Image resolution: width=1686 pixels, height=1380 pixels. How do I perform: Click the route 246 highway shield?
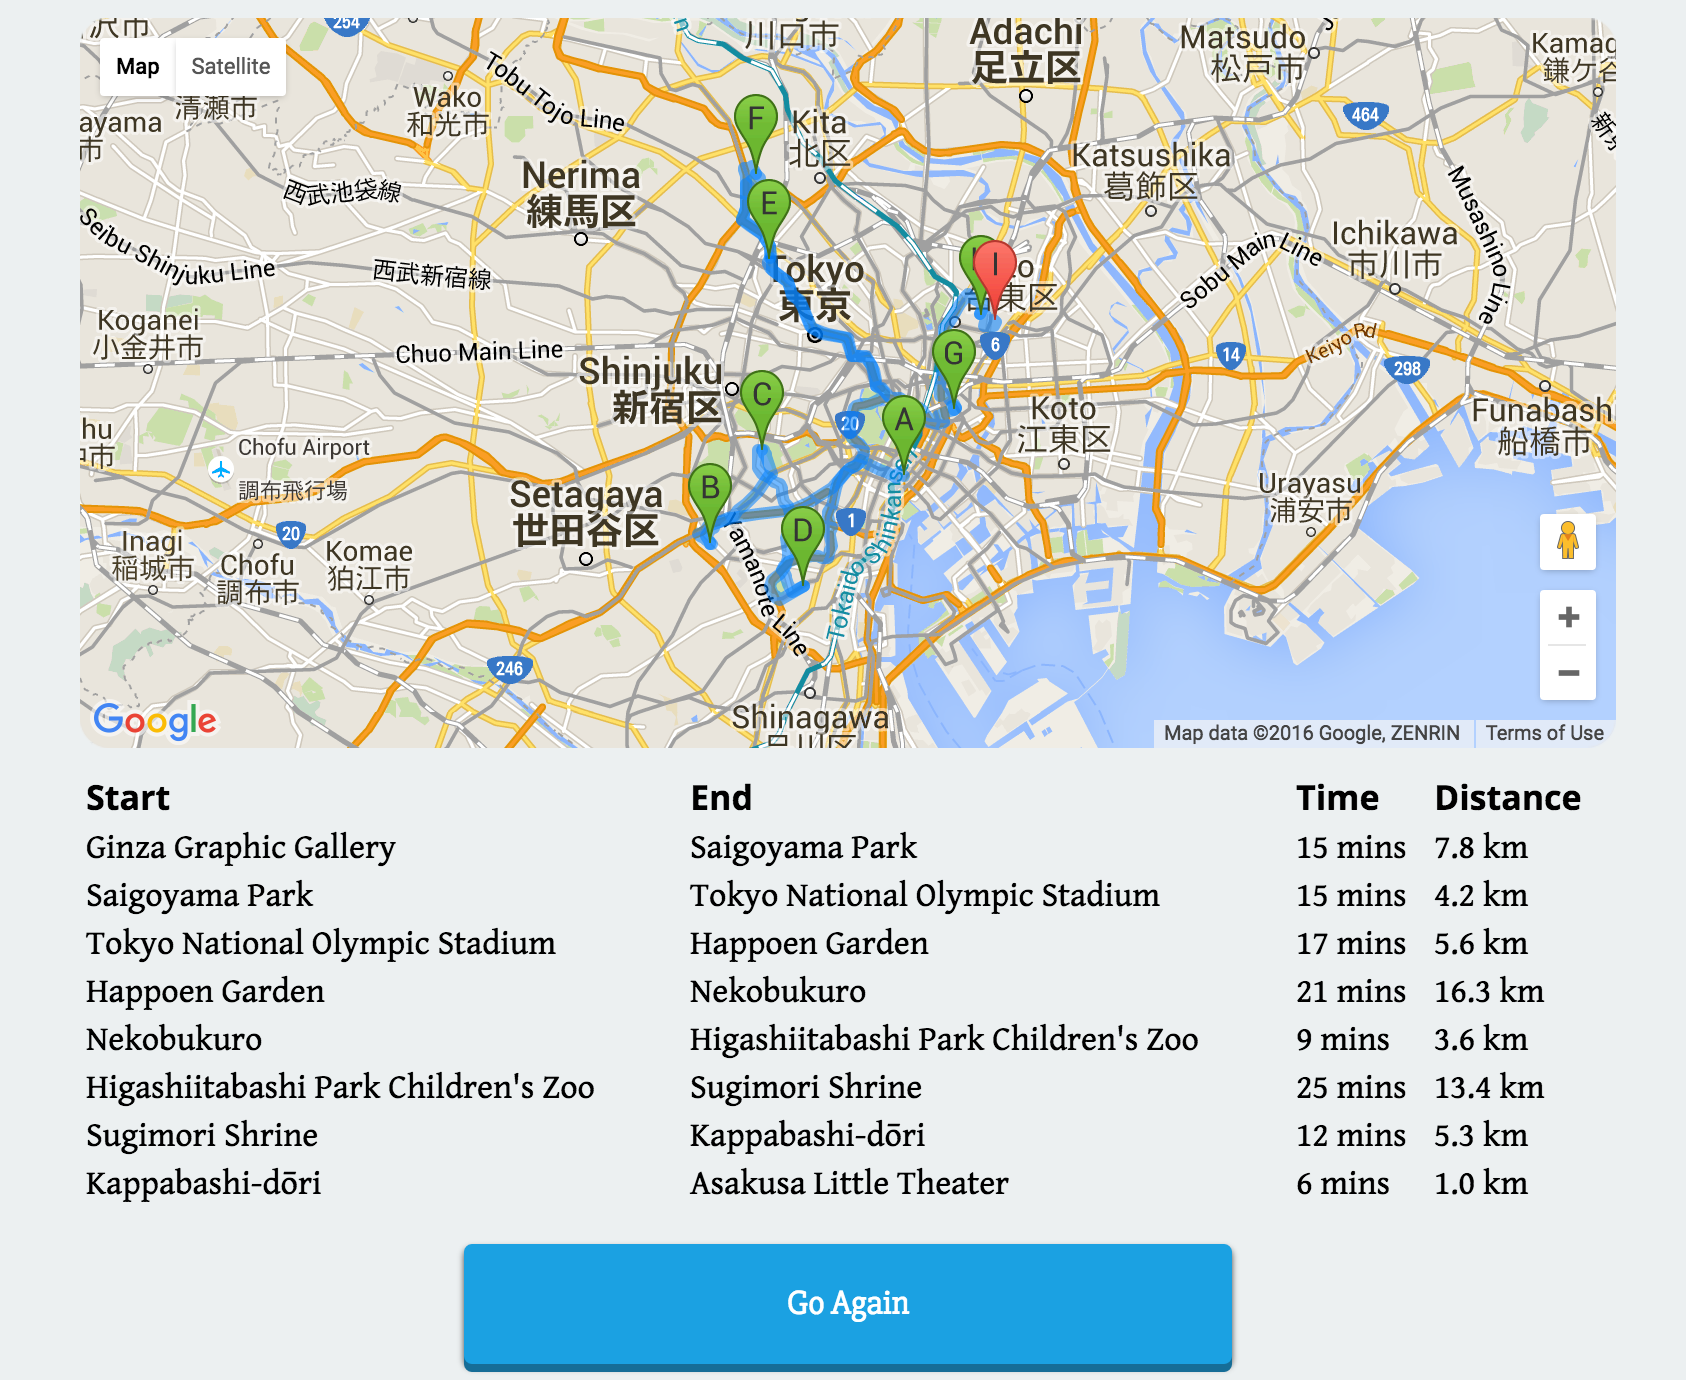click(509, 668)
